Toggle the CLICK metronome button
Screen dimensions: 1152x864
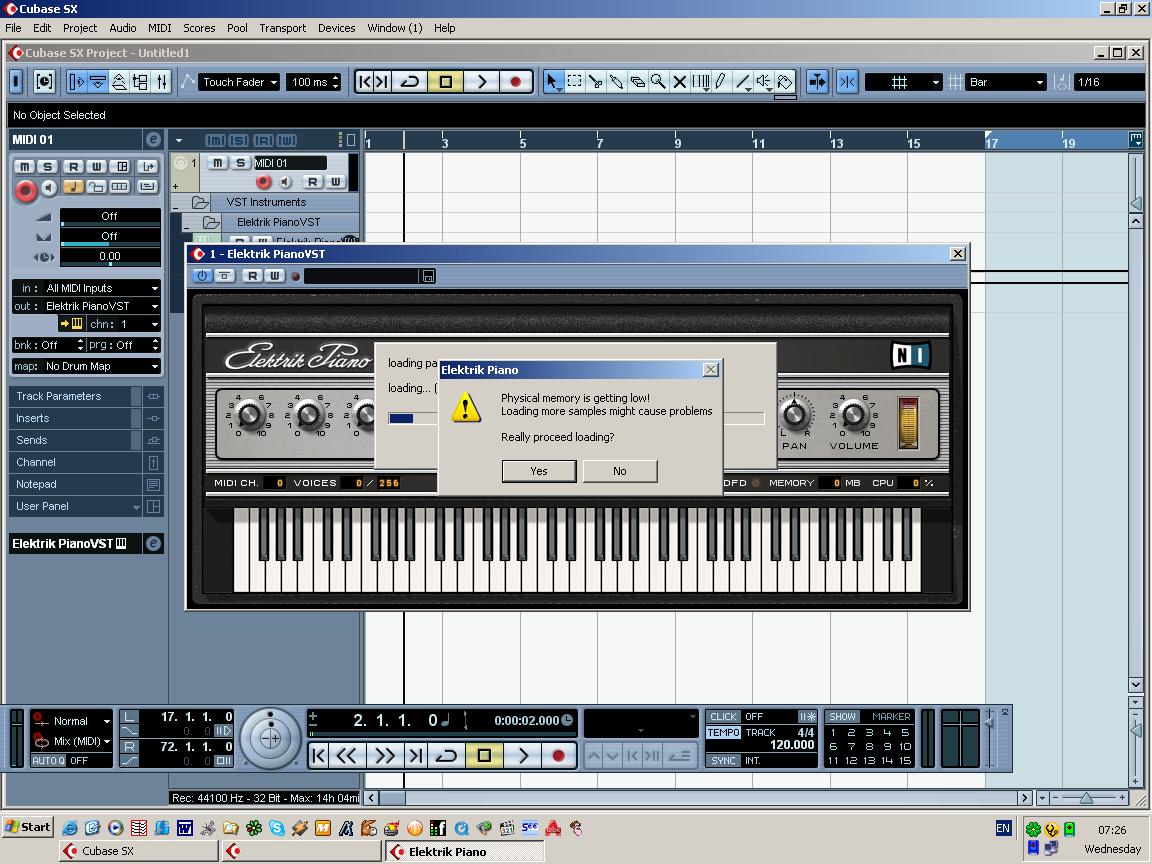point(723,716)
